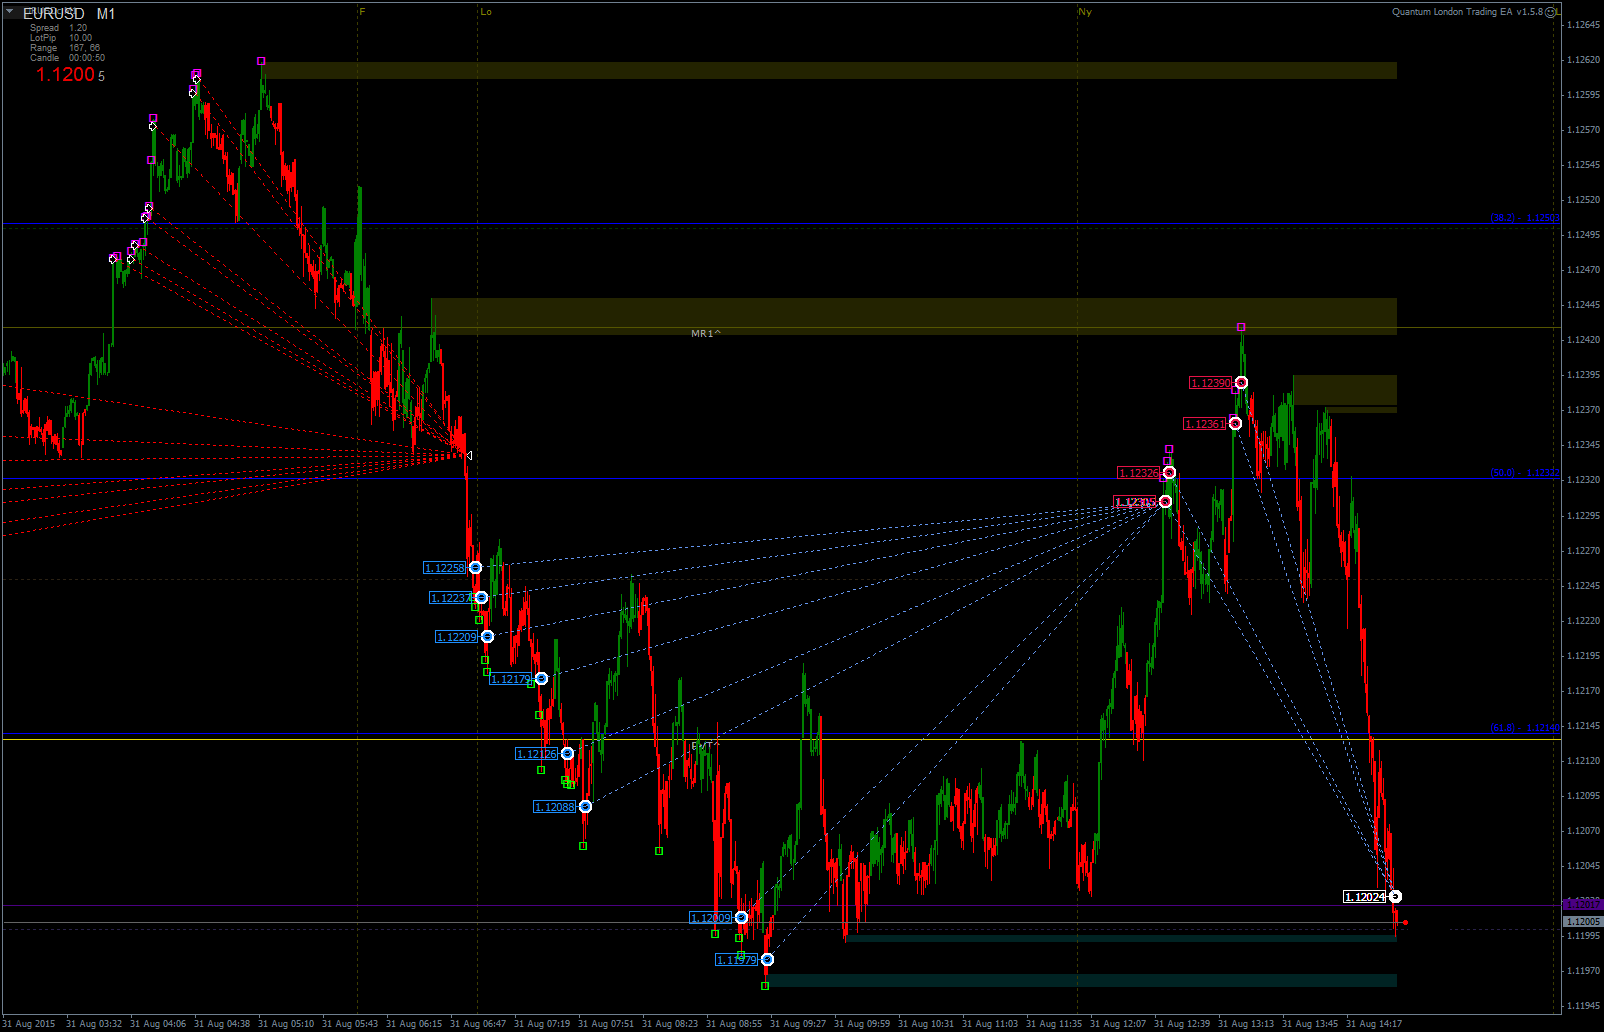
Task: Click the Lo London session marker label
Action: [486, 12]
